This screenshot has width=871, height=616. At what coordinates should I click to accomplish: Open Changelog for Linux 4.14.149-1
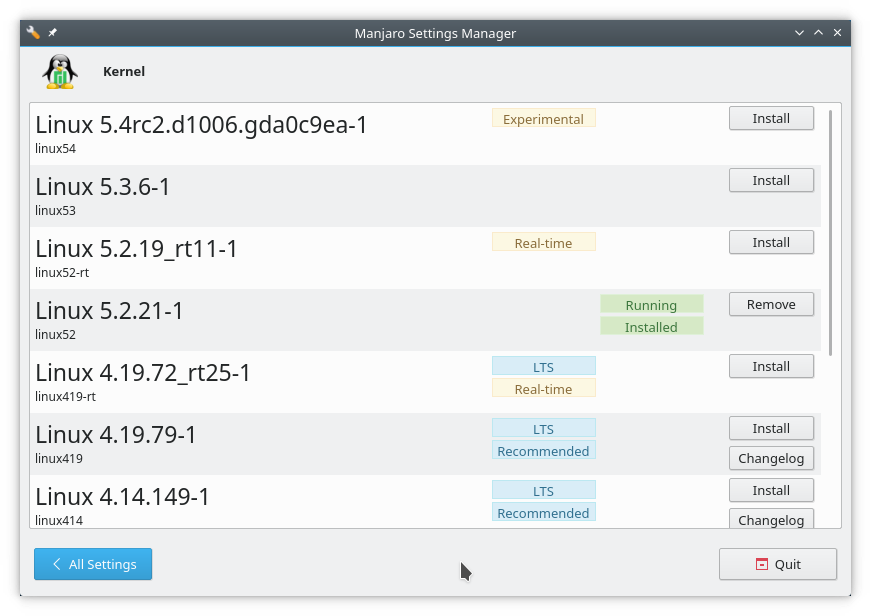[x=771, y=519]
